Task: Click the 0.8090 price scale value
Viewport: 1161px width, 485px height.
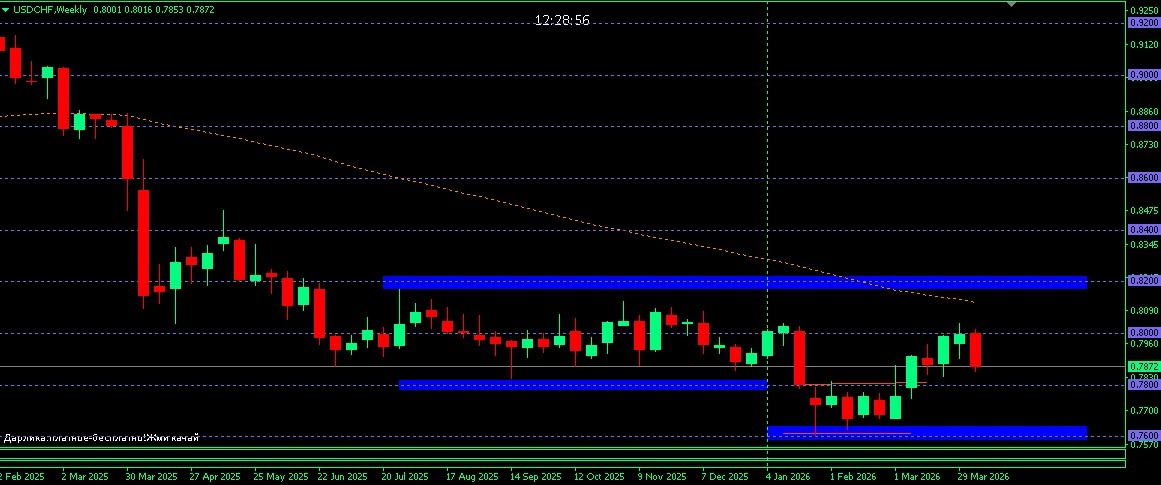Action: coord(1144,310)
